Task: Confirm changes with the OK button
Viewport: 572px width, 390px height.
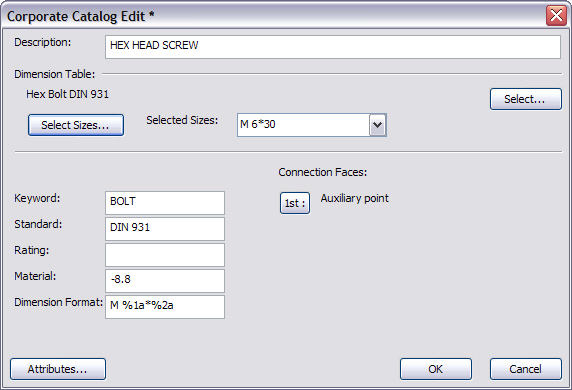Action: coord(436,369)
